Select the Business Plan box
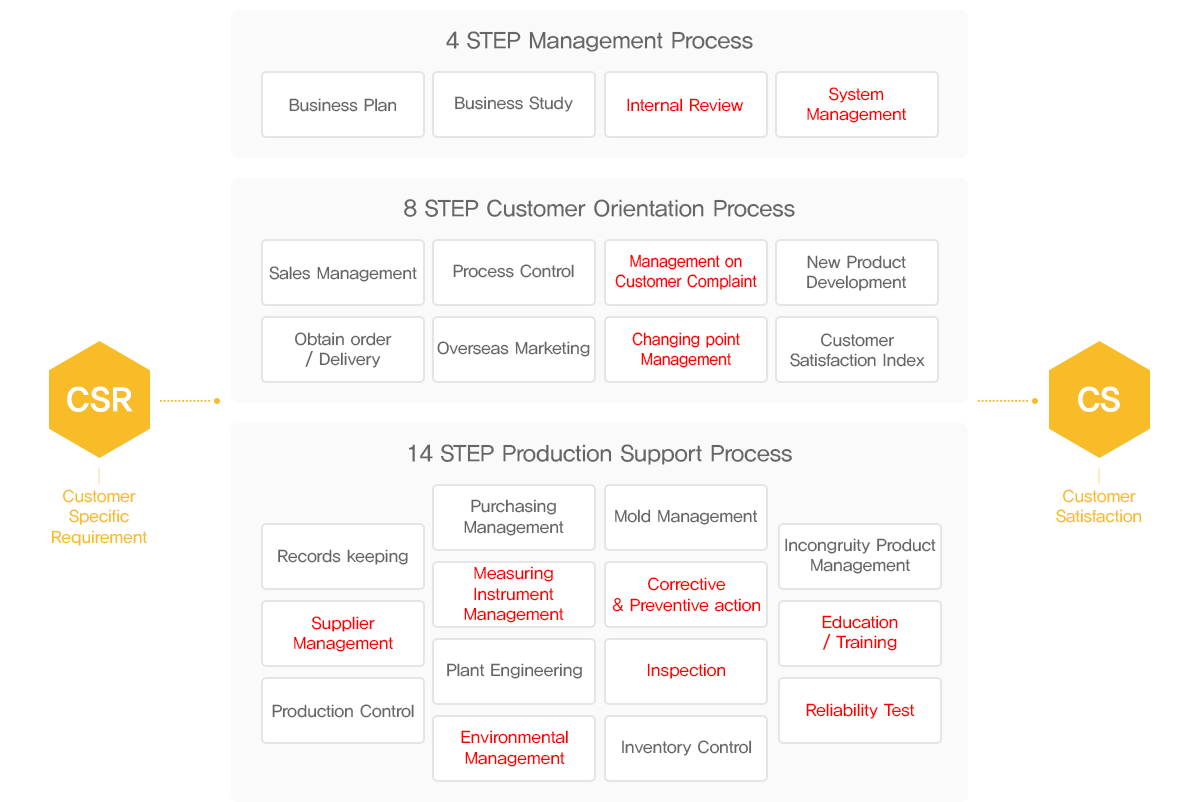The image size is (1200, 802). 343,105
